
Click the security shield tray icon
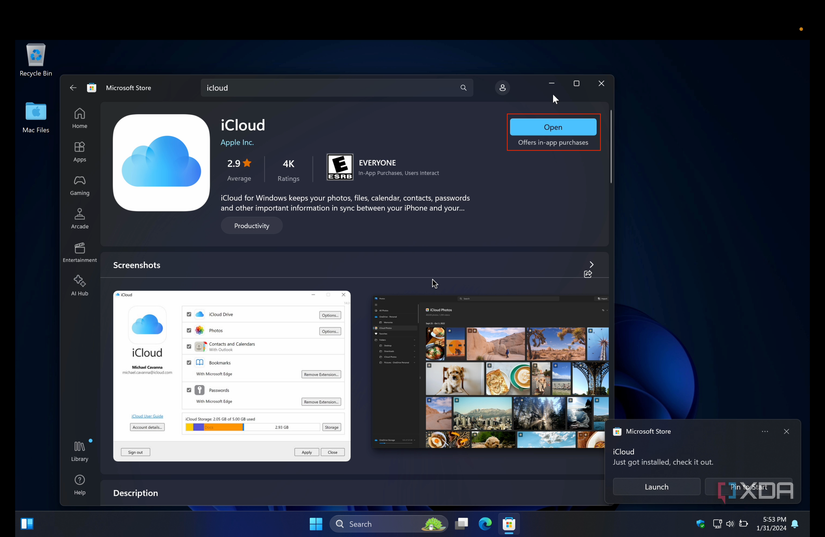pyautogui.click(x=700, y=524)
